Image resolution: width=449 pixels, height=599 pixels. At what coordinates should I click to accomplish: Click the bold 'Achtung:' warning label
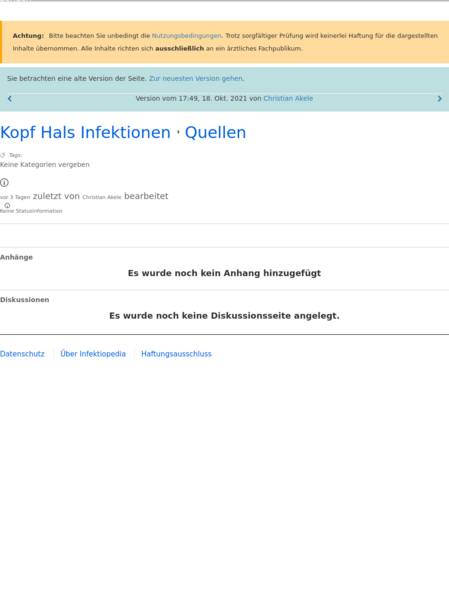(28, 36)
